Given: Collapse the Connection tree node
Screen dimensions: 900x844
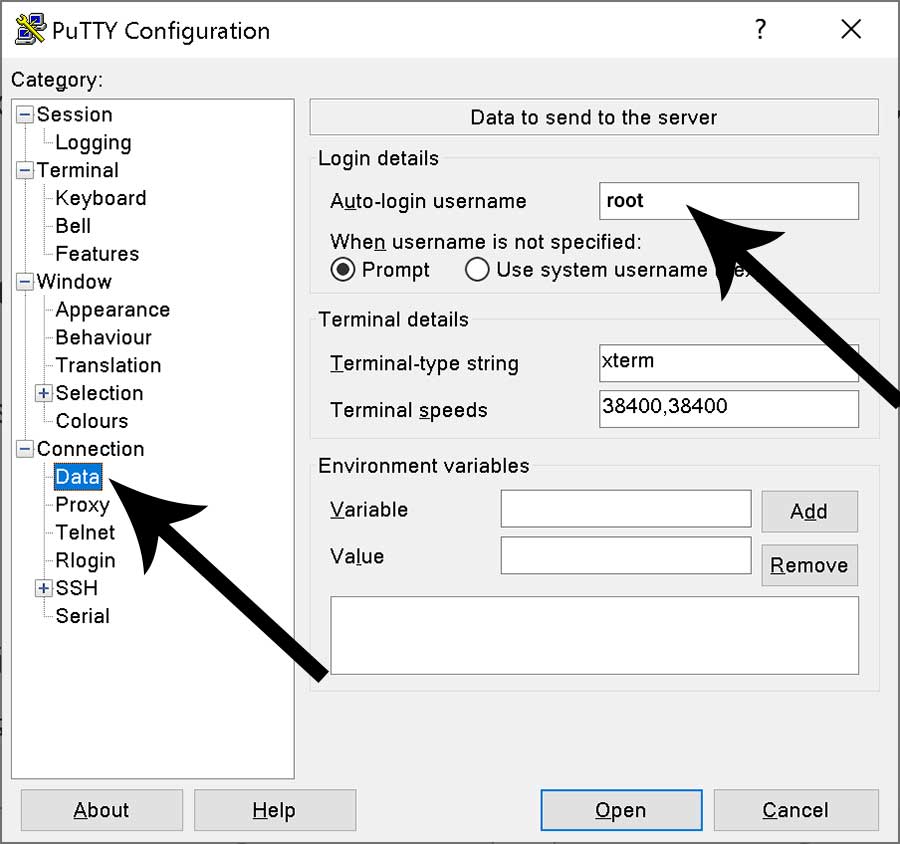Looking at the screenshot, I should point(25,450).
